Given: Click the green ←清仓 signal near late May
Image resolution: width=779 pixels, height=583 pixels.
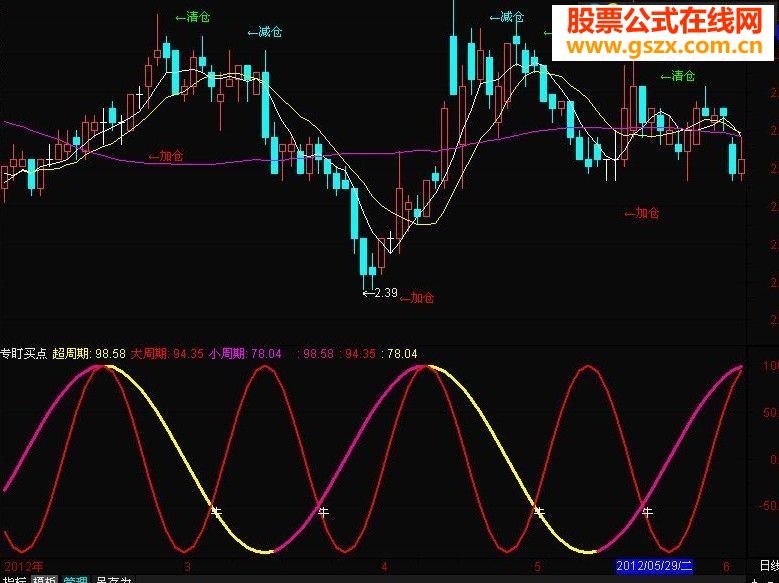Looking at the screenshot, I should click(x=678, y=76).
